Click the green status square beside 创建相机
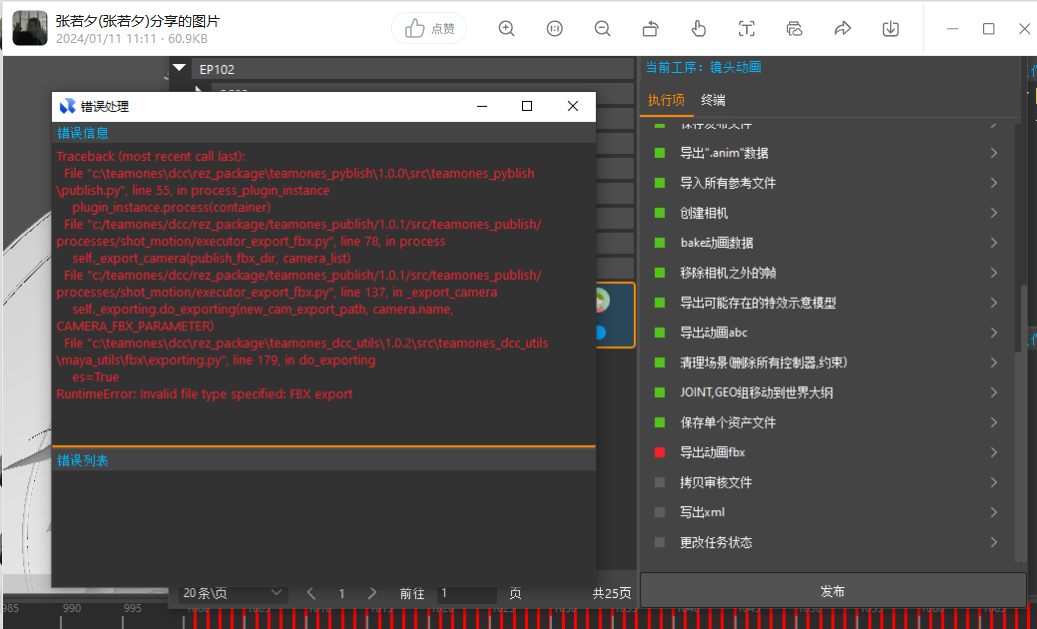 point(659,213)
